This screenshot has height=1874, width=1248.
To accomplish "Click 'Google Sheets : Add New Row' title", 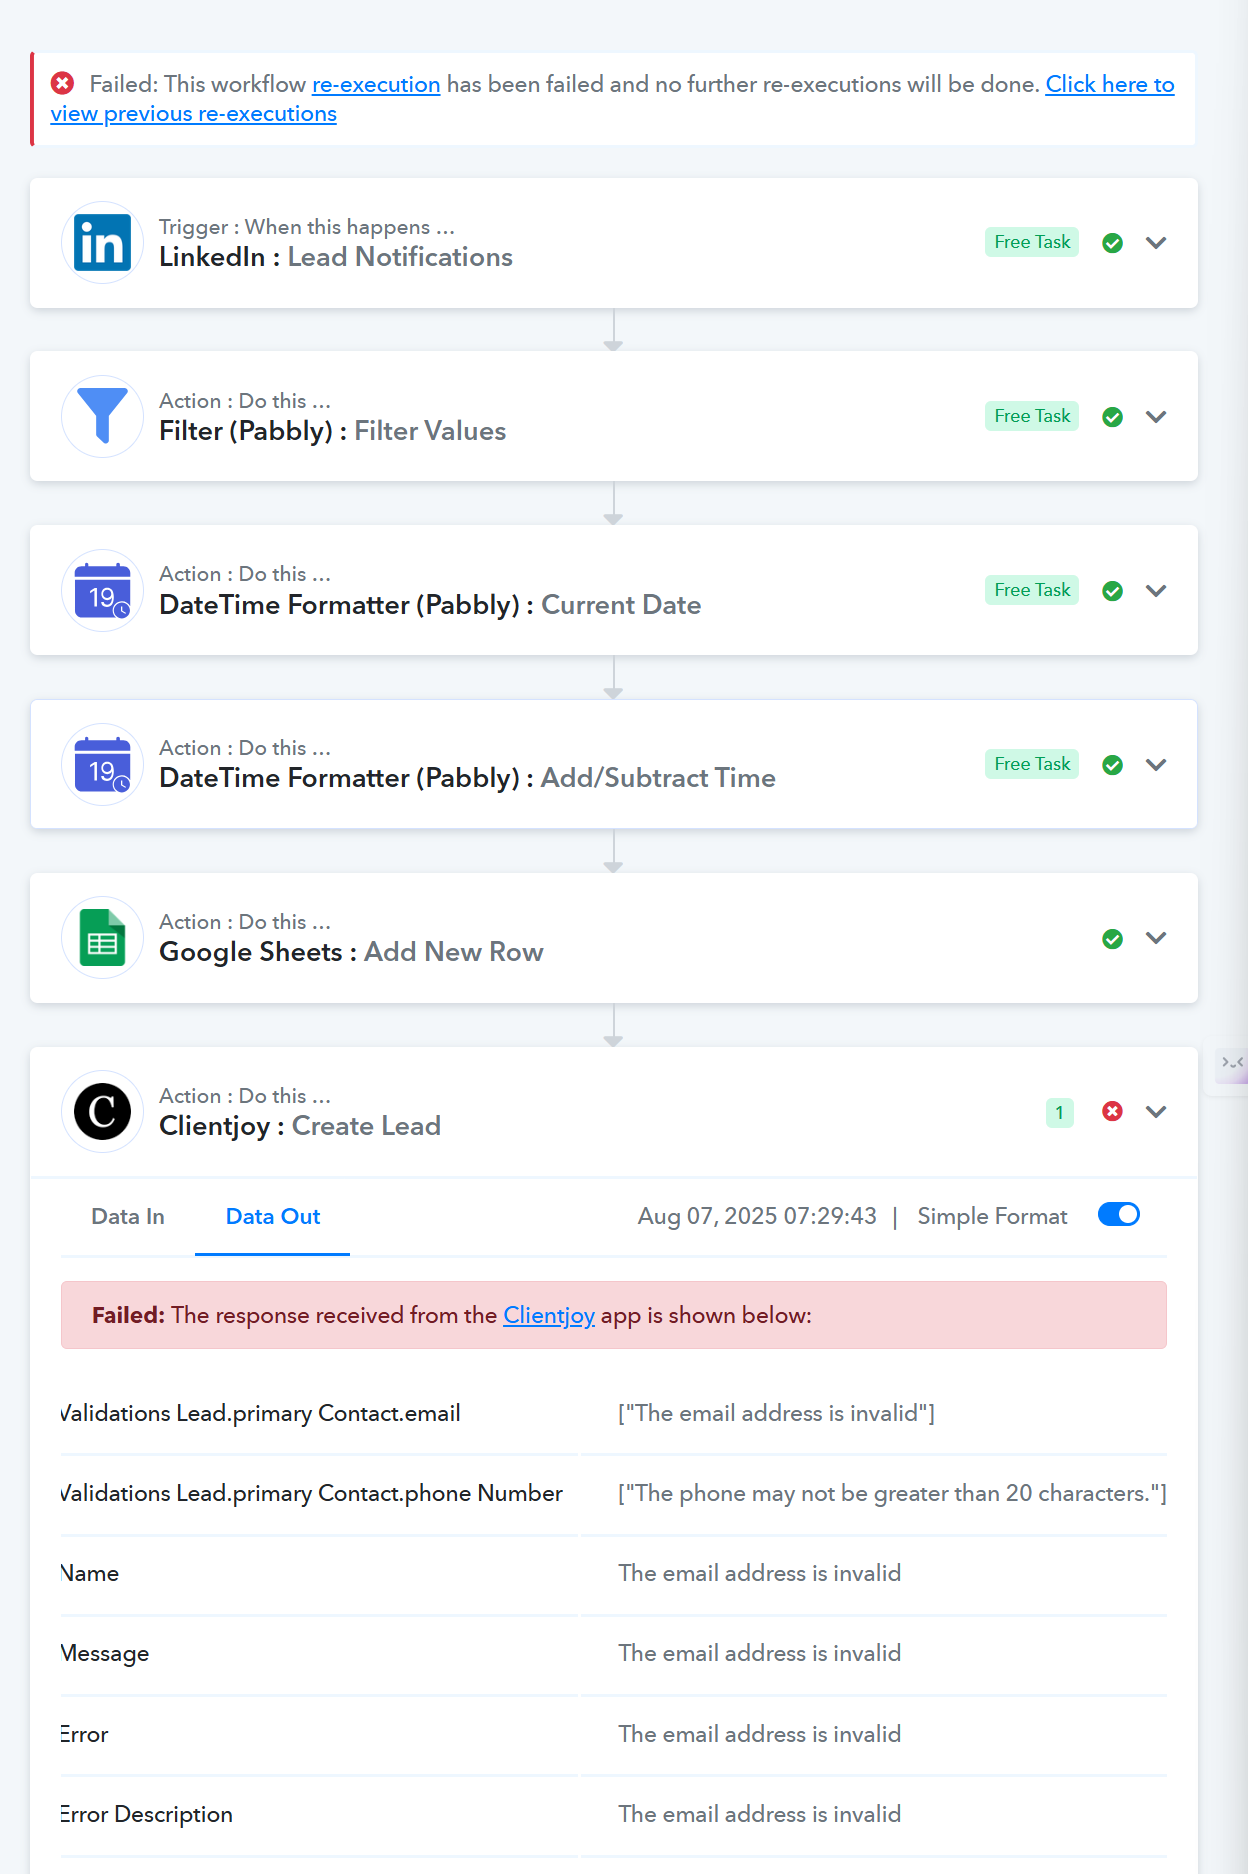I will 351,952.
